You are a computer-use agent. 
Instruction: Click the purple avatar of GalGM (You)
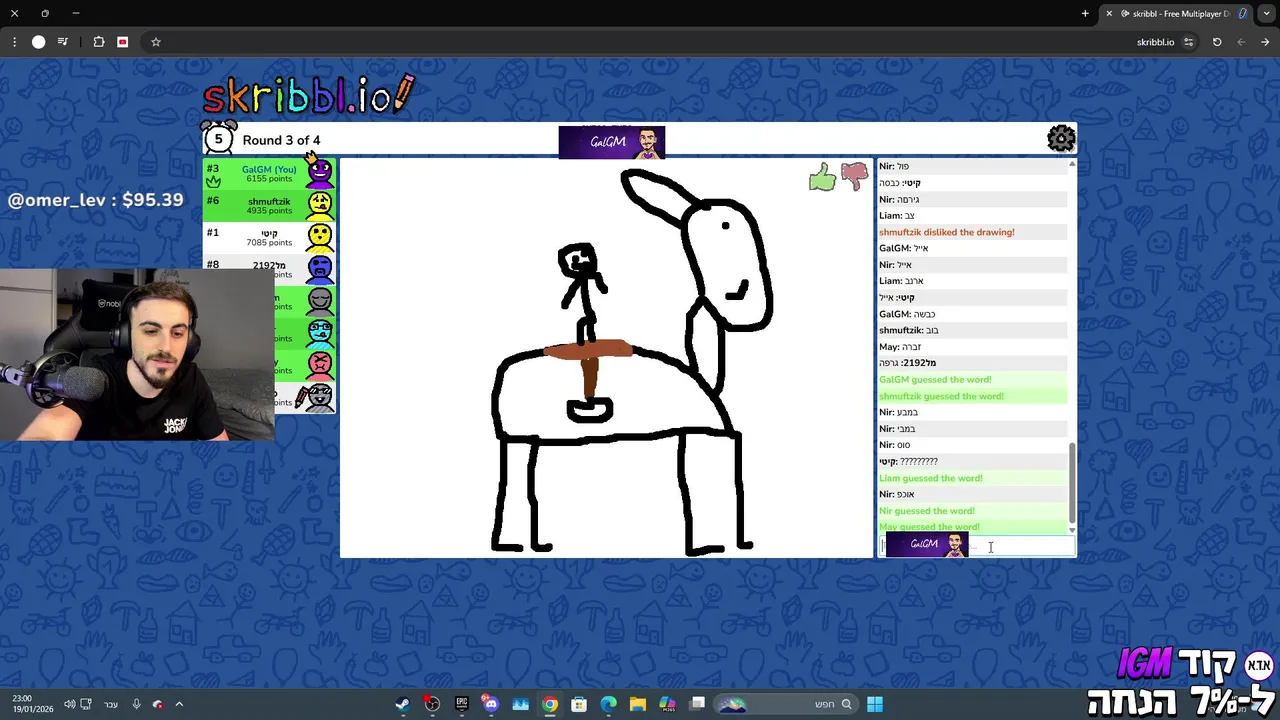pos(319,173)
